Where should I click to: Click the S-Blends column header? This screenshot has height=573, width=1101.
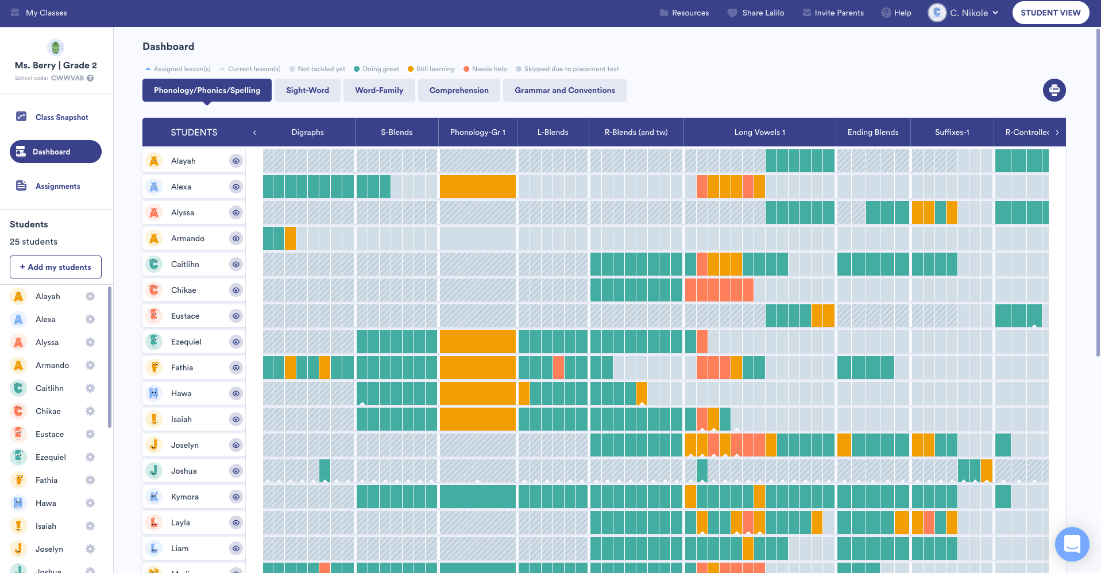(397, 132)
